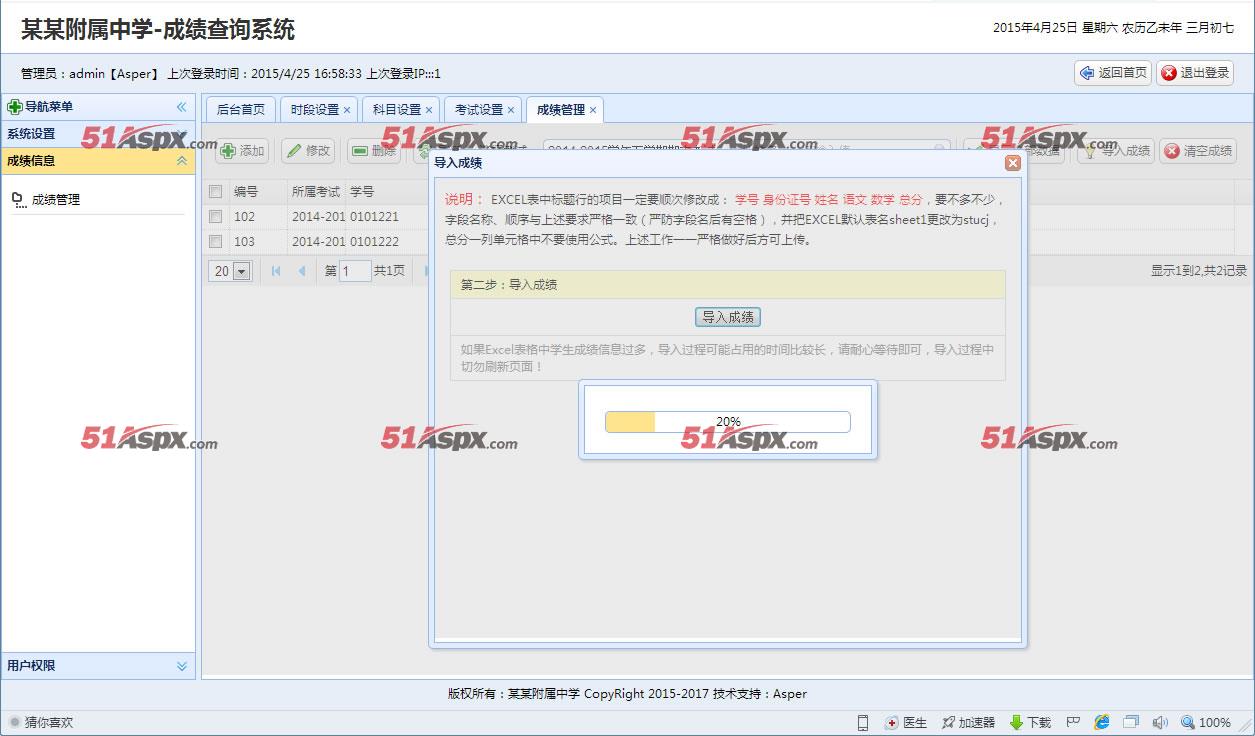Open the 系统设置 section
Screen dimensions: 1255x736
(x=98, y=134)
